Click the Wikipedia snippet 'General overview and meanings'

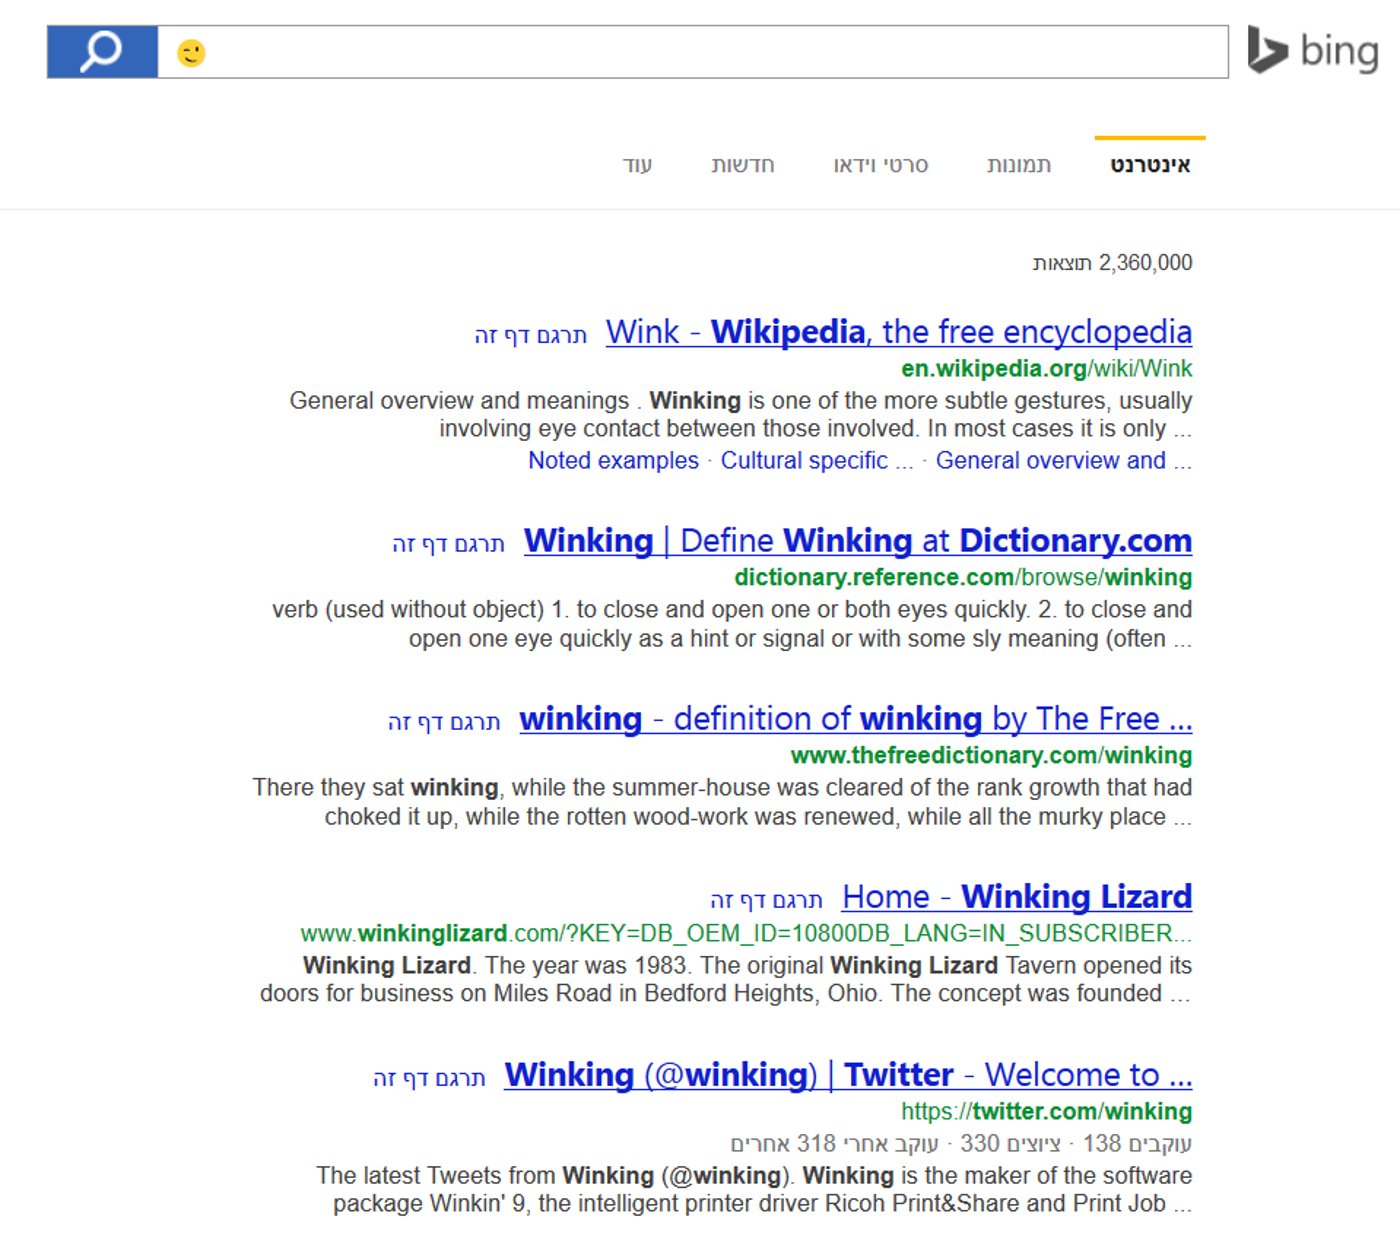click(741, 415)
